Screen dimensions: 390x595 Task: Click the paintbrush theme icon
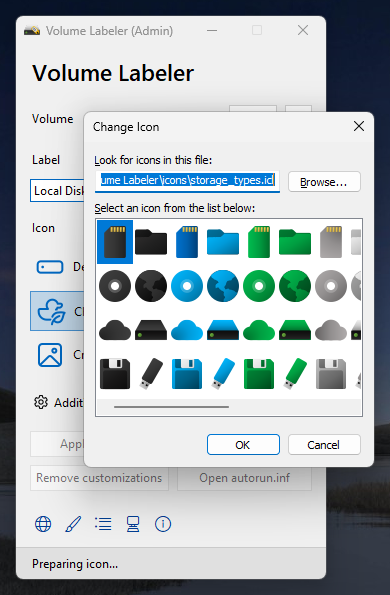coord(73,524)
